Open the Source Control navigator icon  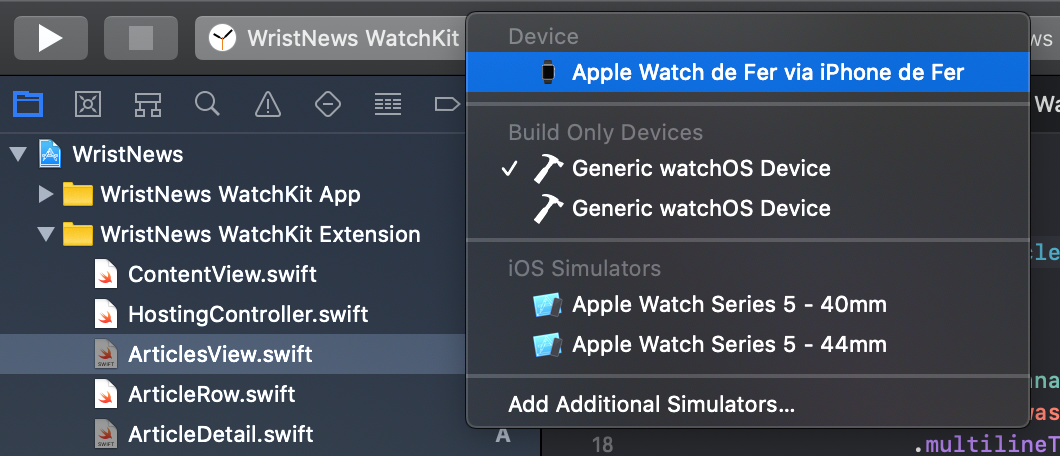click(88, 104)
